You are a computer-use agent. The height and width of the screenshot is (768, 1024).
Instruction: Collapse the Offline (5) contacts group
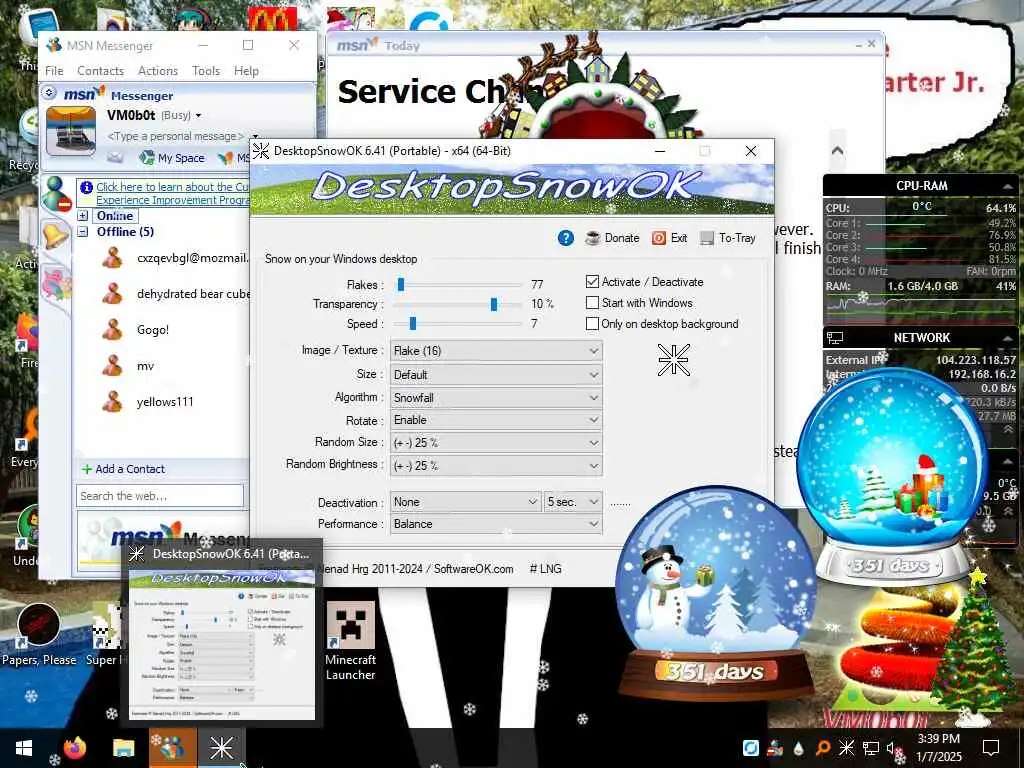coord(83,232)
